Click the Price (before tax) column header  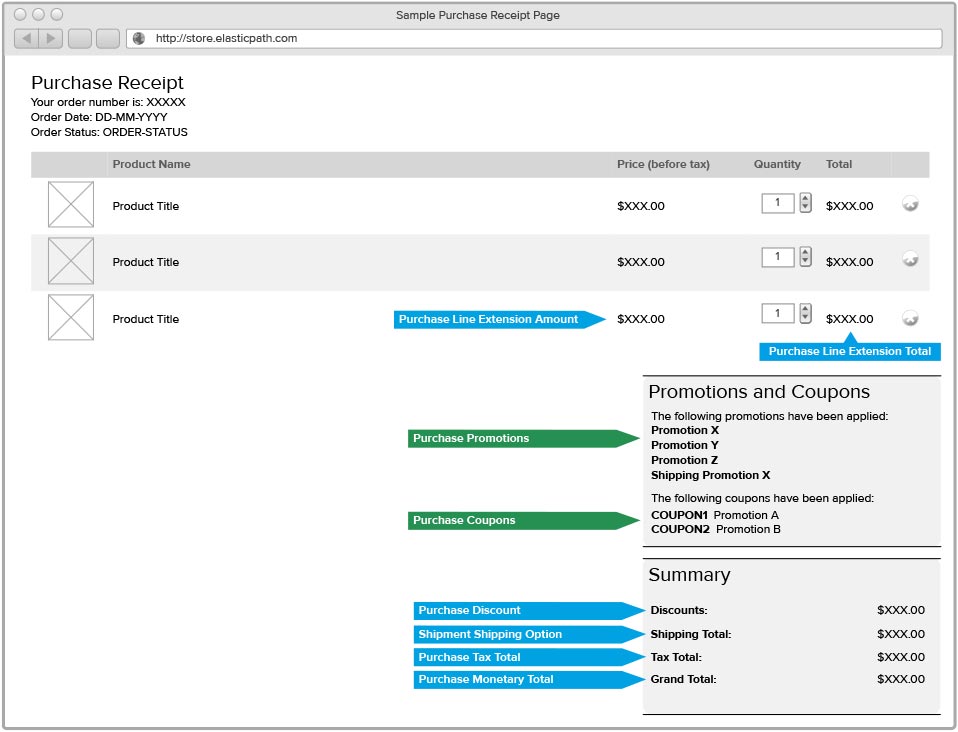tap(663, 164)
